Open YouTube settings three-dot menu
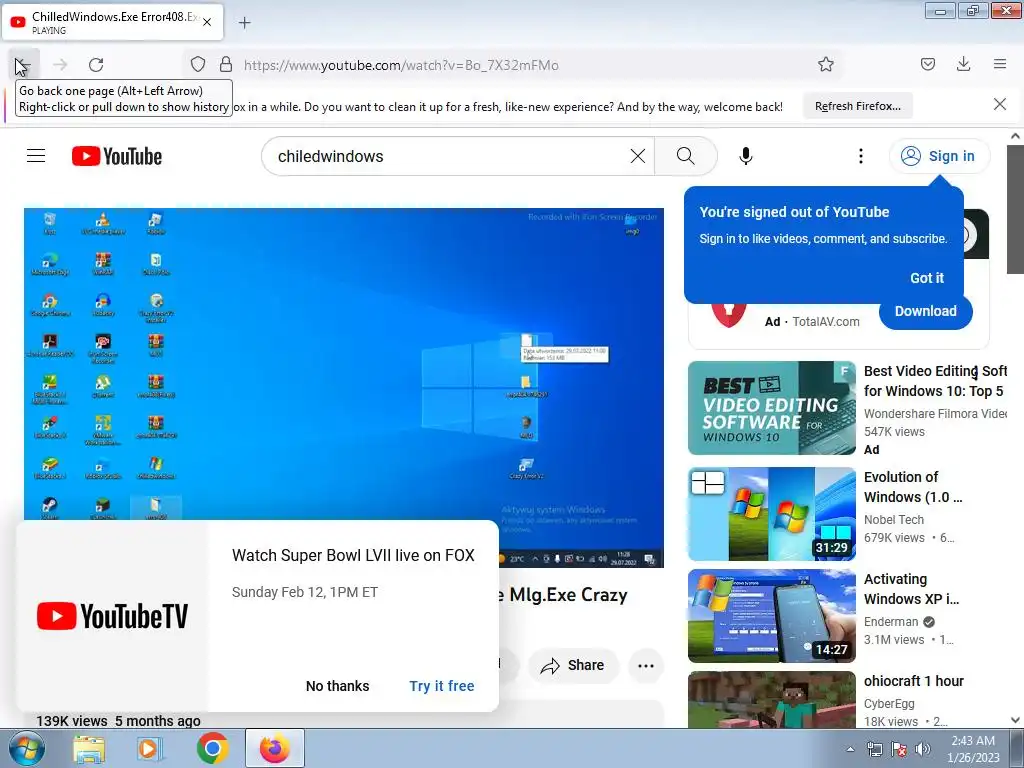Image resolution: width=1024 pixels, height=768 pixels. point(861,156)
